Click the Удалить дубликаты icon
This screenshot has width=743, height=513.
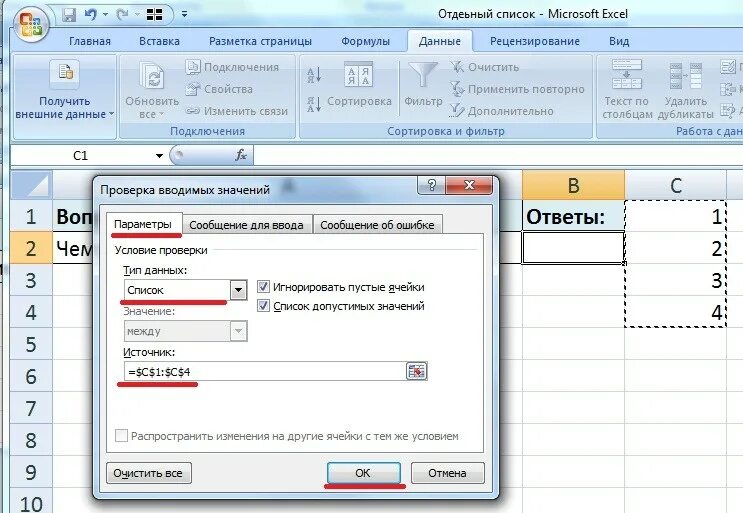[x=685, y=76]
